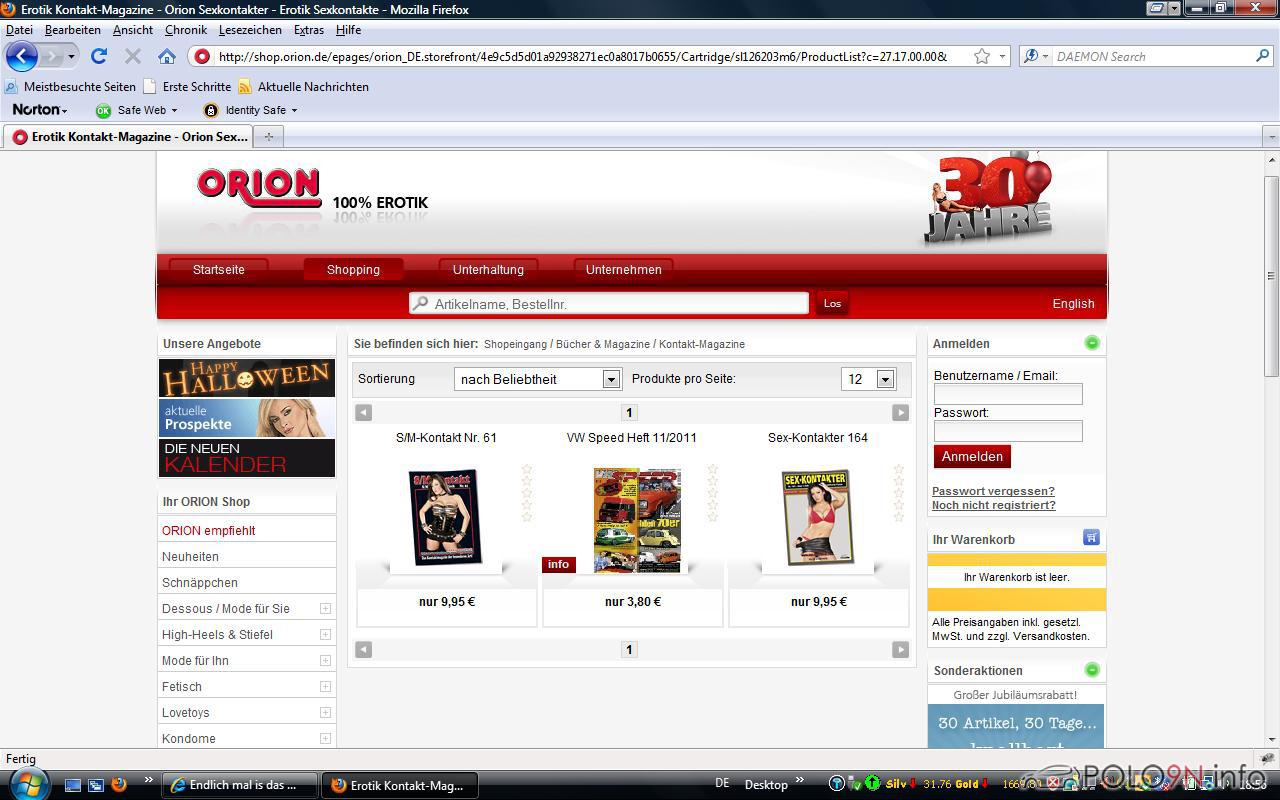Open the Lesezeichen menu
The height and width of the screenshot is (800, 1280).
coord(250,30)
